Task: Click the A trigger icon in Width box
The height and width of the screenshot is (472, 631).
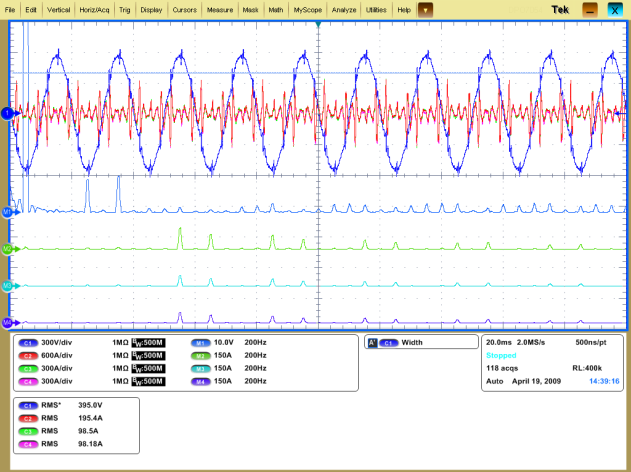Action: (x=372, y=343)
